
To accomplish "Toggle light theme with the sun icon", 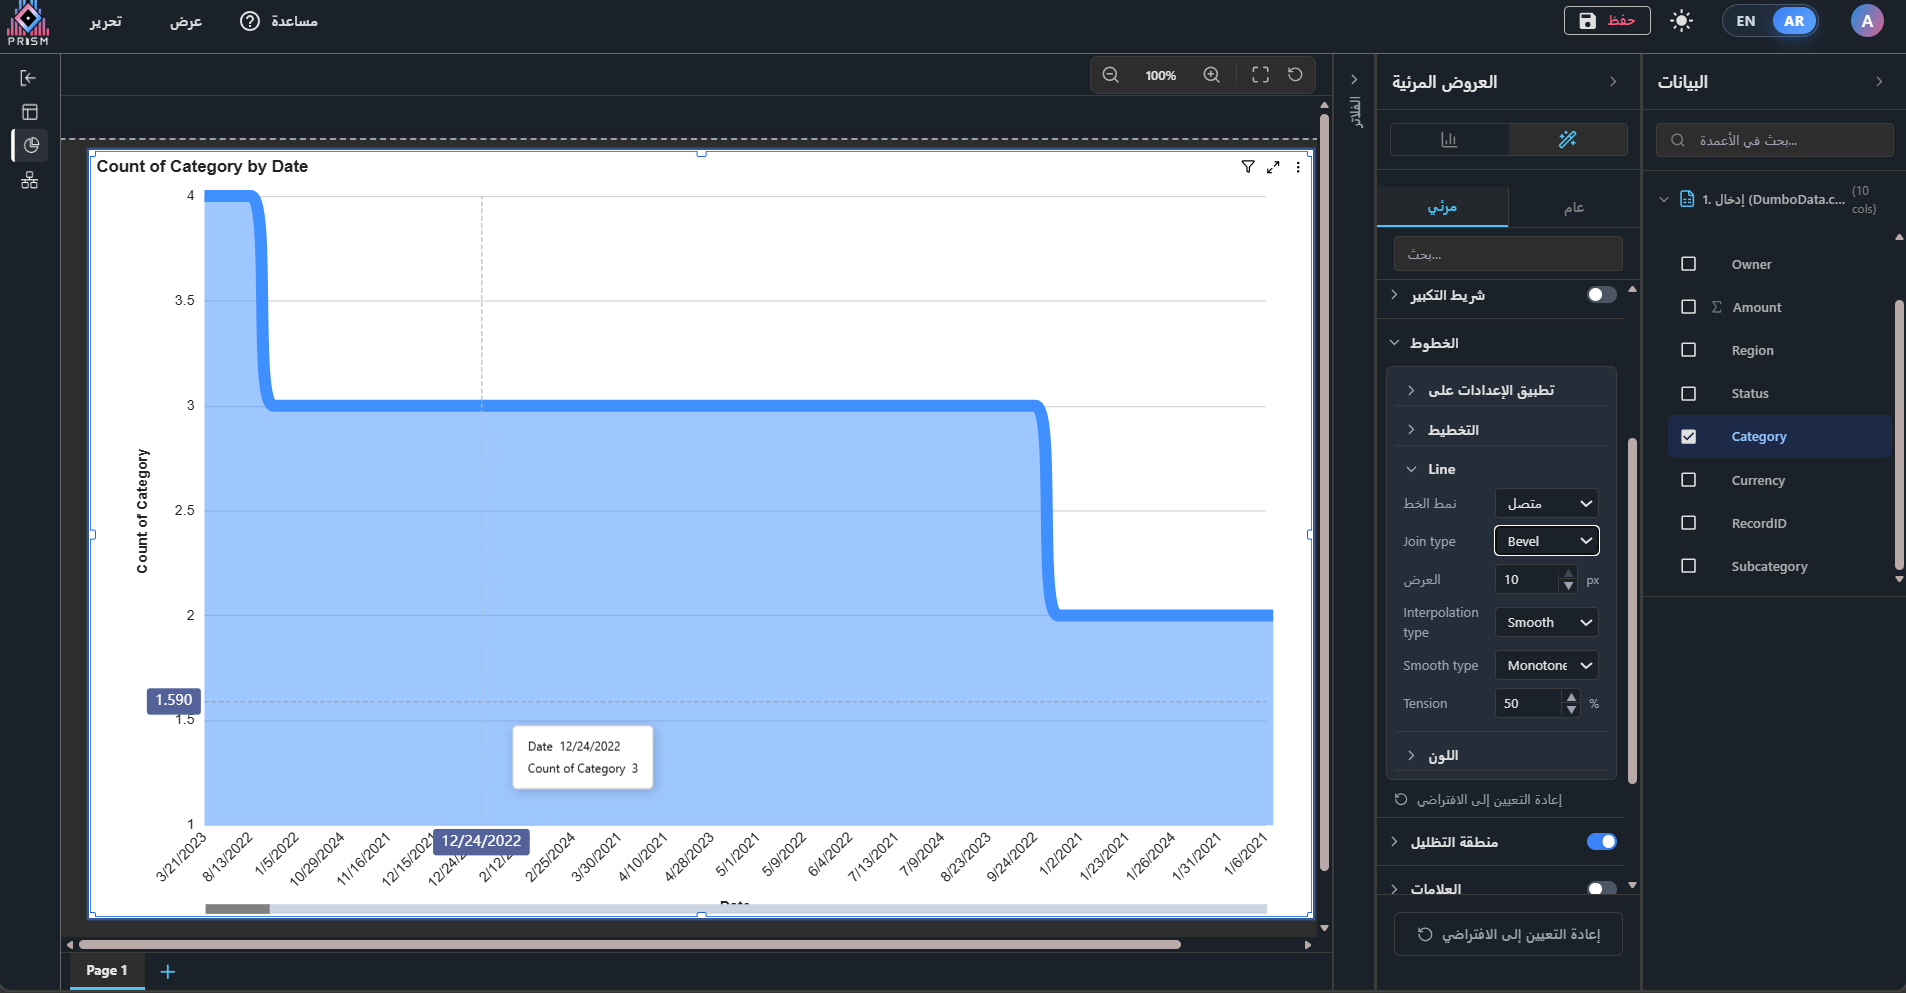I will (x=1682, y=21).
